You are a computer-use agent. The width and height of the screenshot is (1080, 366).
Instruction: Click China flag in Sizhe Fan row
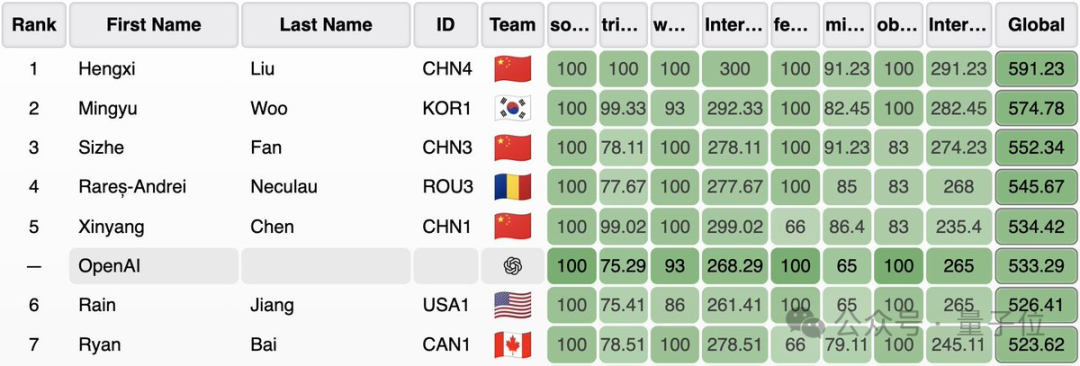pos(513,148)
